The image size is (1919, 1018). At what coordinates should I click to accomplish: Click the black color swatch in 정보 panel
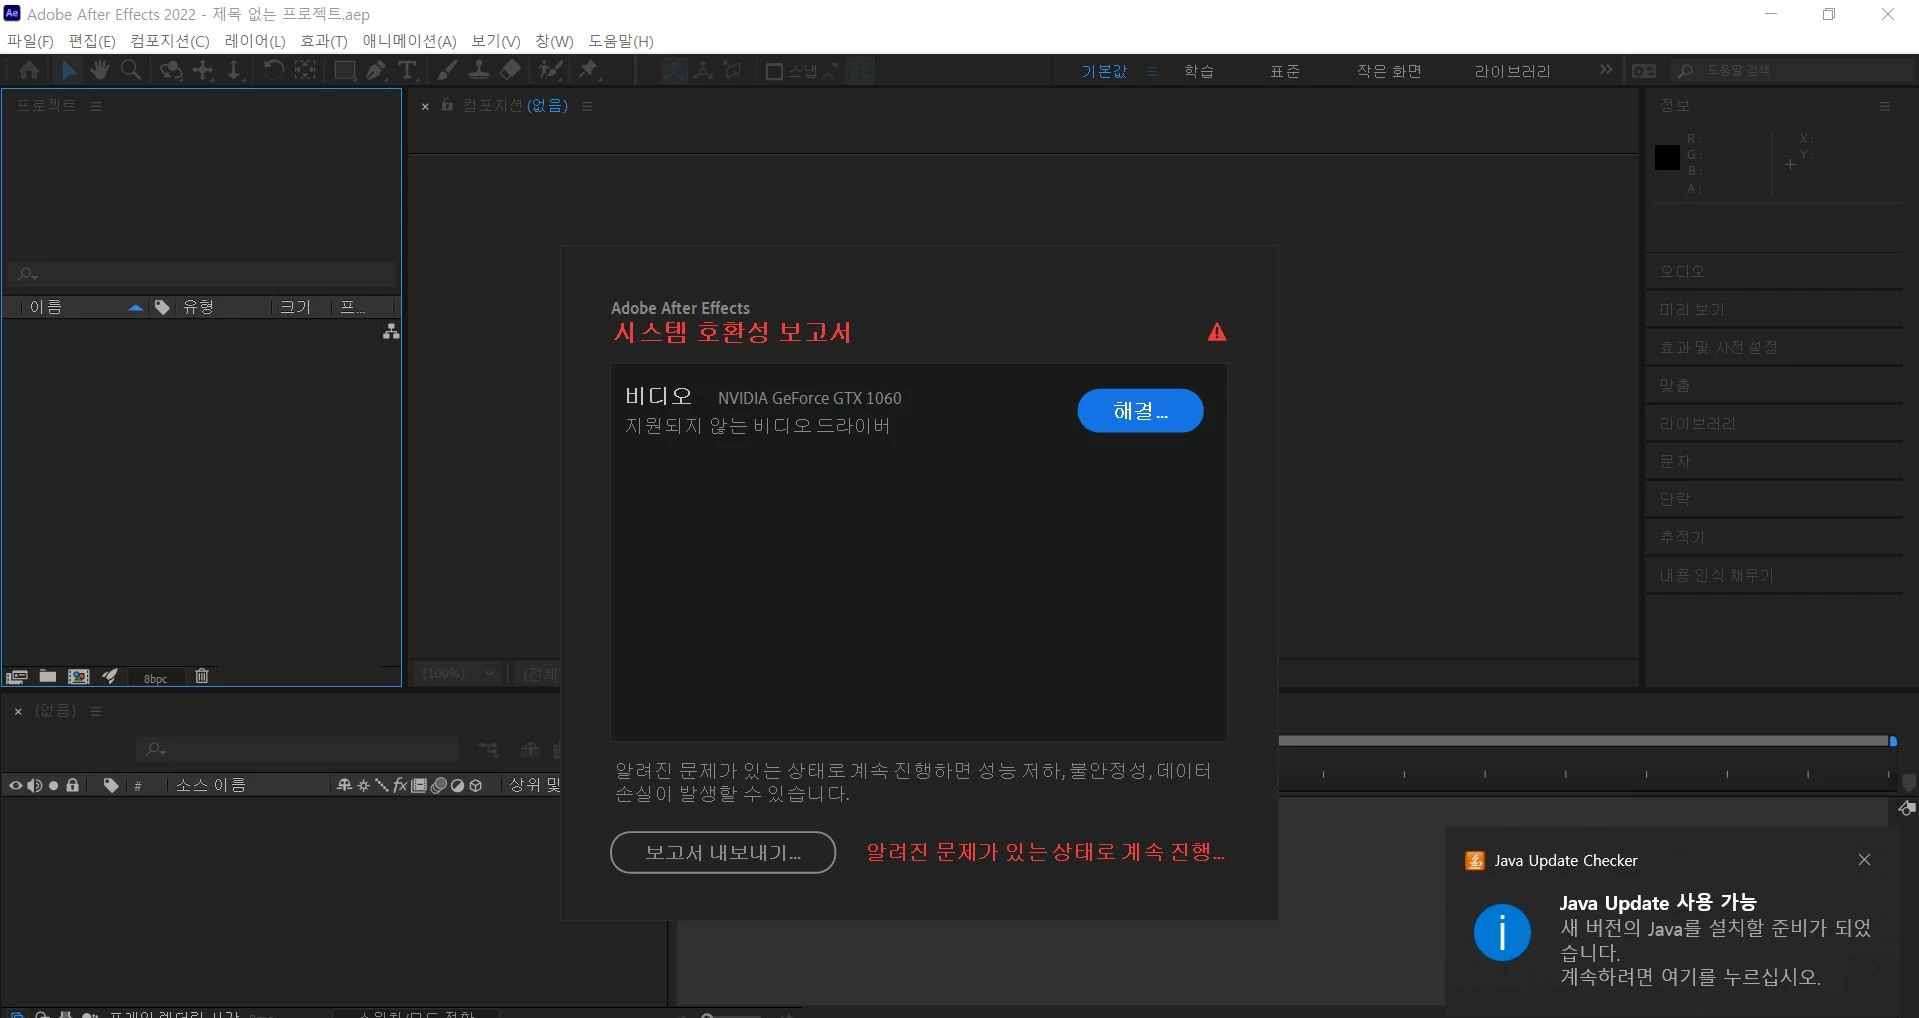tap(1667, 157)
